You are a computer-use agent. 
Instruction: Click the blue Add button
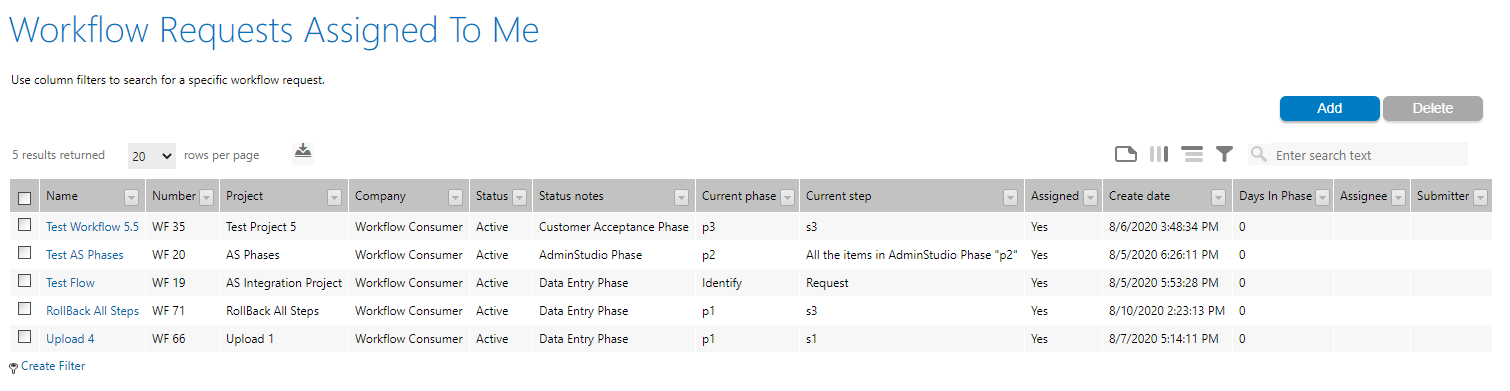coord(1329,108)
